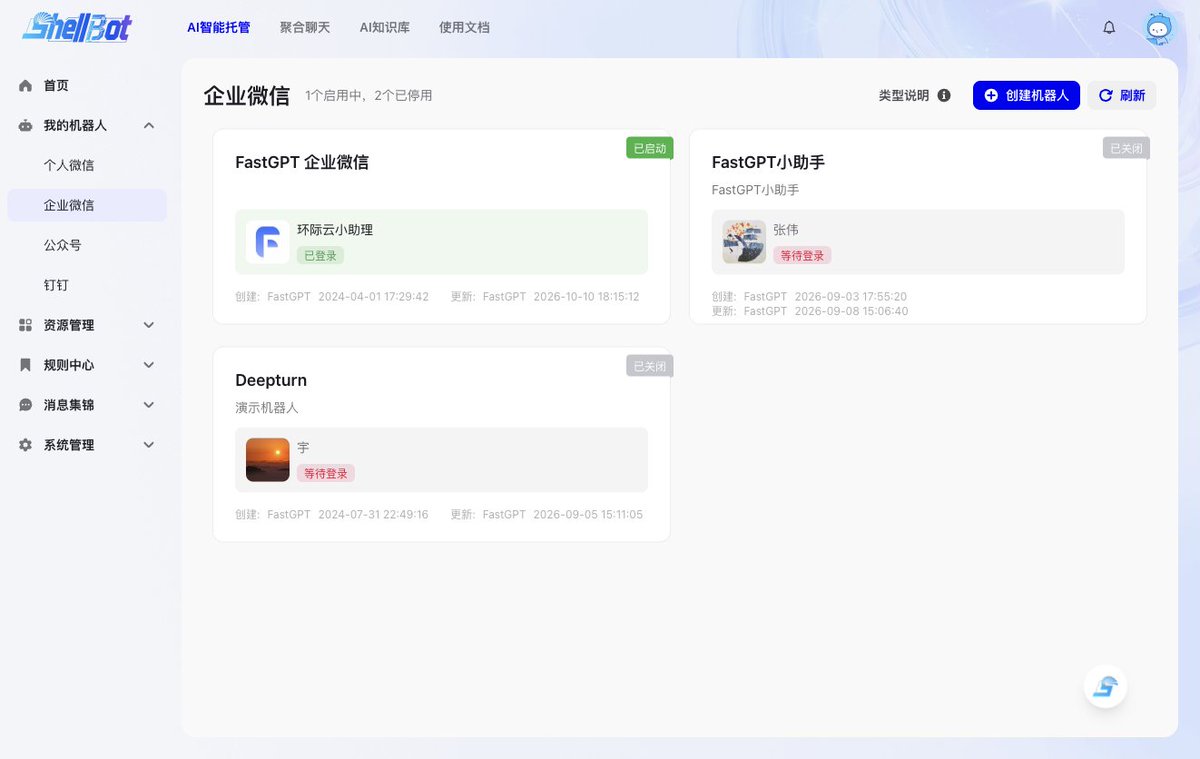Collapse the 我的机器人 menu chevron
The height and width of the screenshot is (759, 1200).
coord(149,126)
